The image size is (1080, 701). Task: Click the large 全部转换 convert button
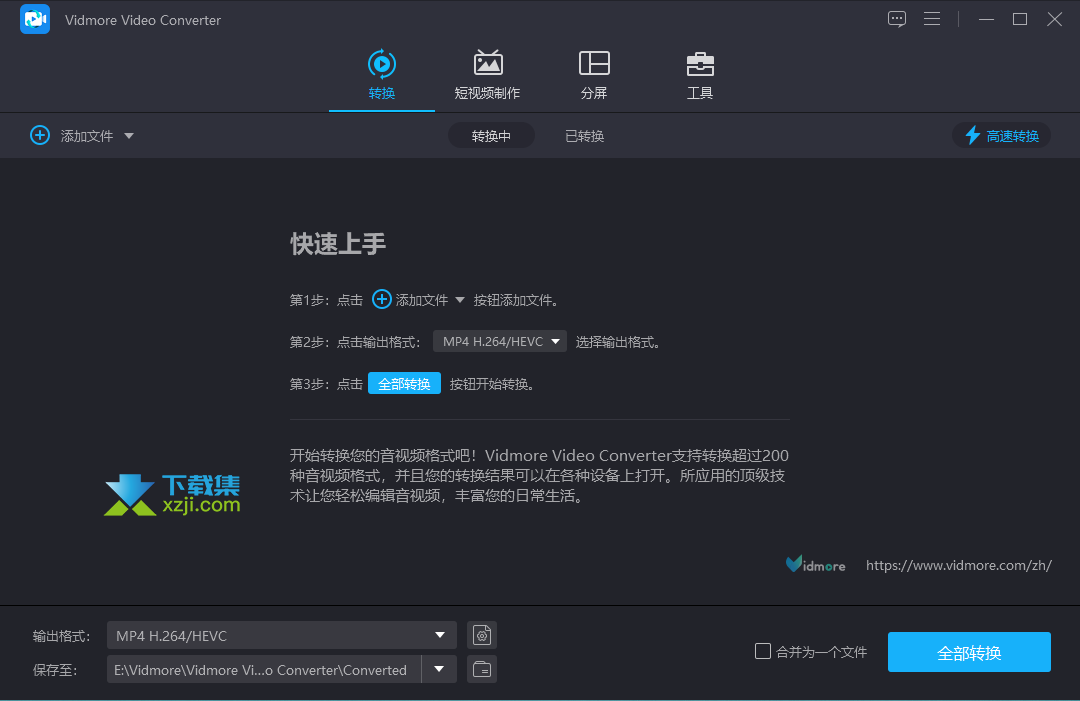click(x=969, y=652)
